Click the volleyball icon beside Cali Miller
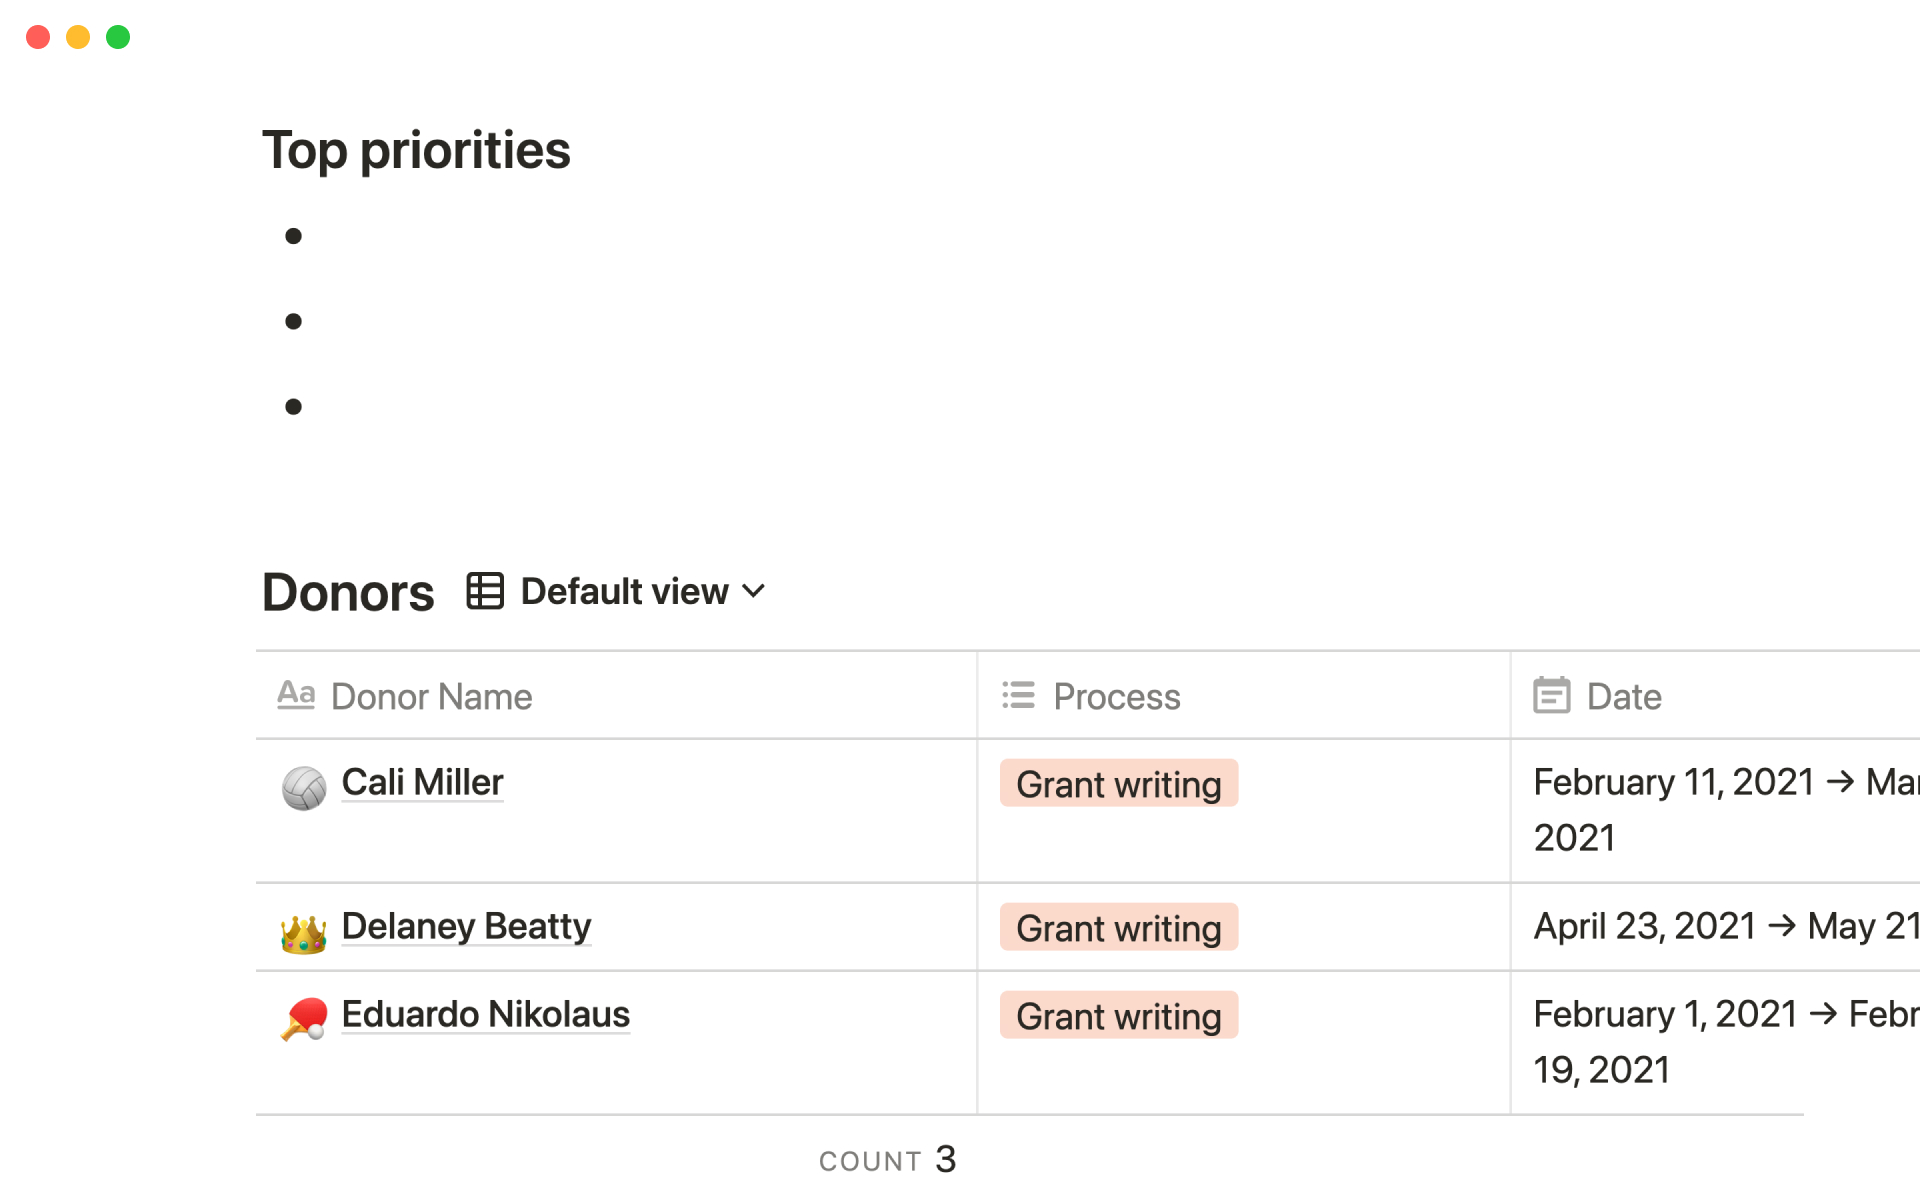 (304, 788)
